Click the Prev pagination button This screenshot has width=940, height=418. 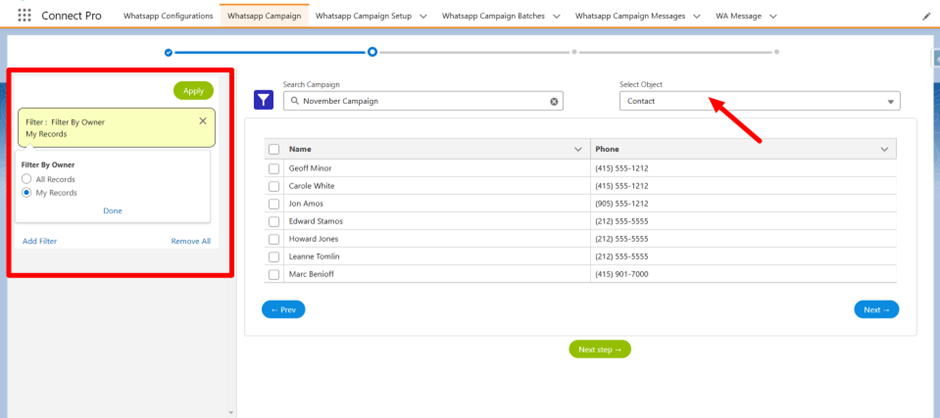284,309
